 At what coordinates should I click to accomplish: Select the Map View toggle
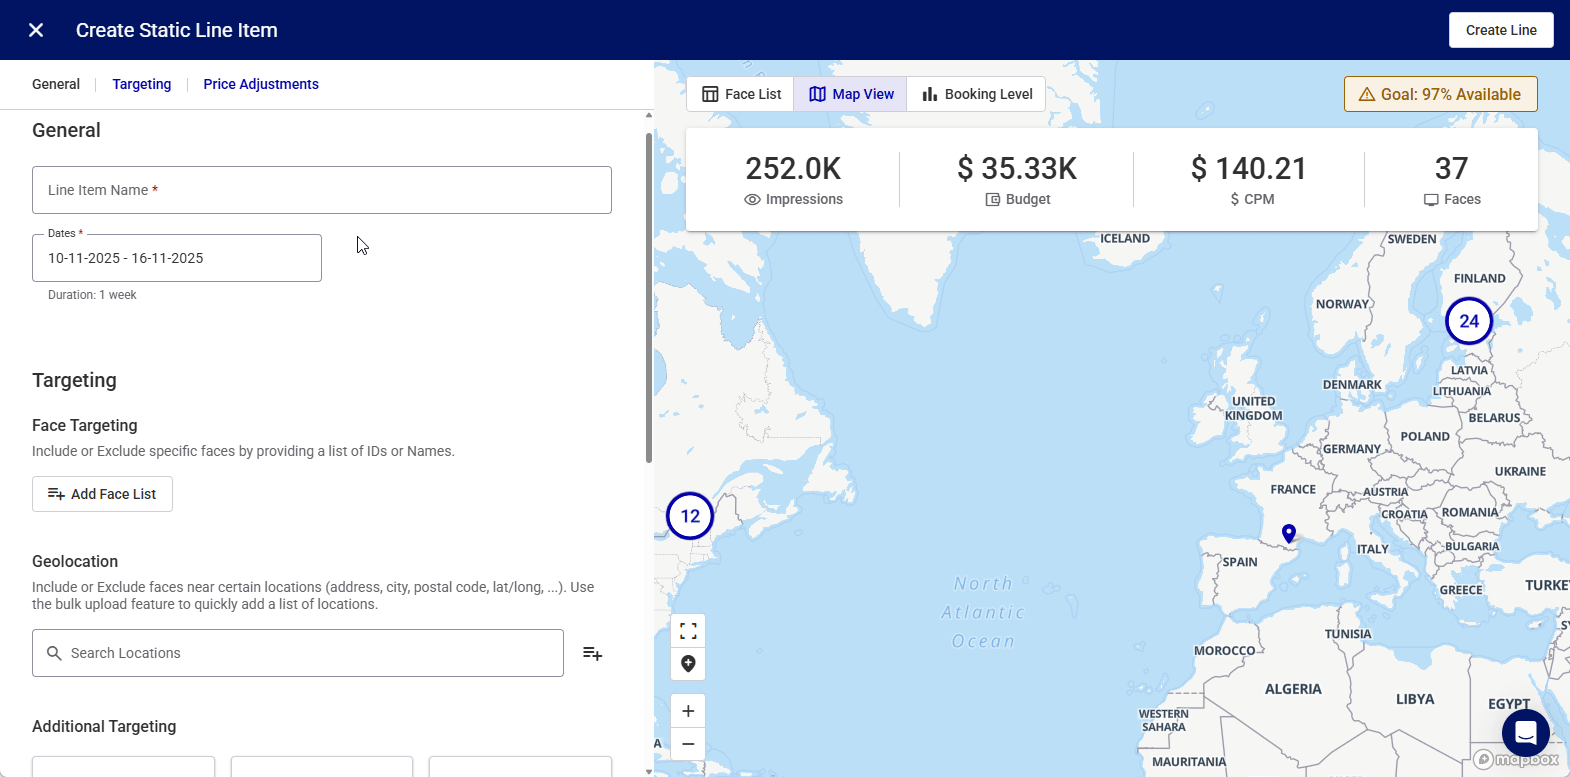pyautogui.click(x=851, y=94)
